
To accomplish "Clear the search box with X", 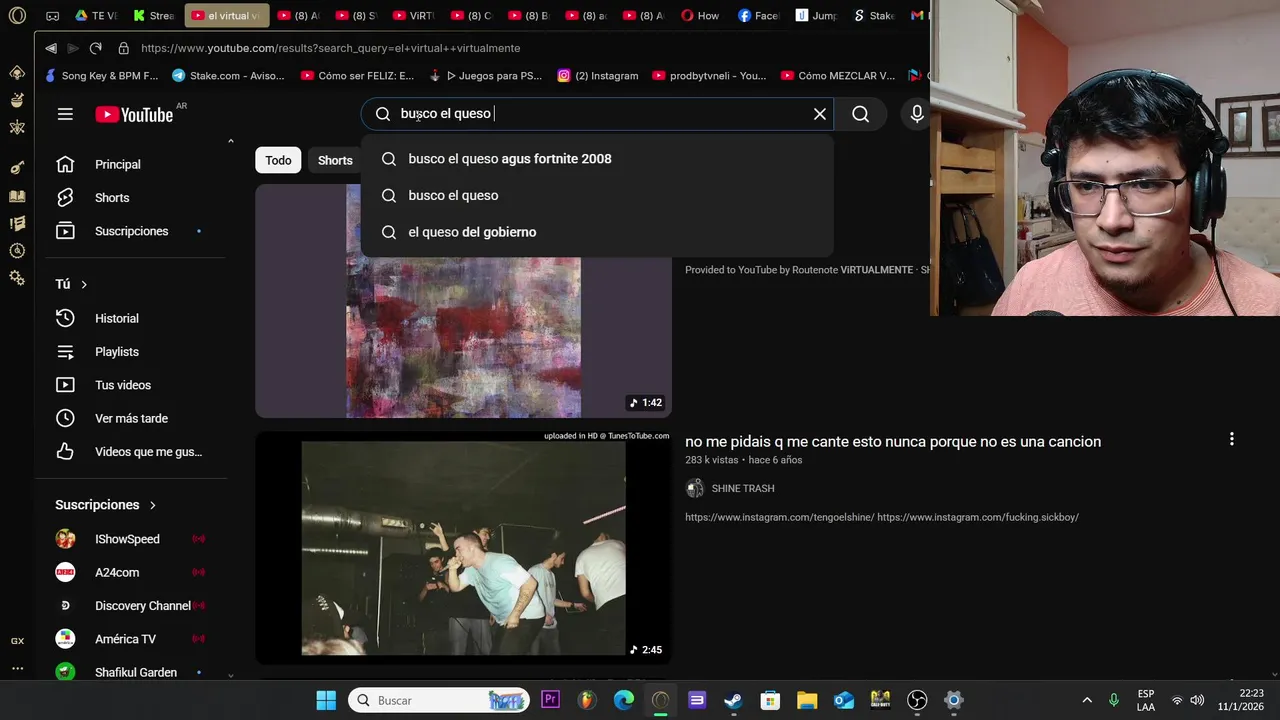I will tap(820, 114).
